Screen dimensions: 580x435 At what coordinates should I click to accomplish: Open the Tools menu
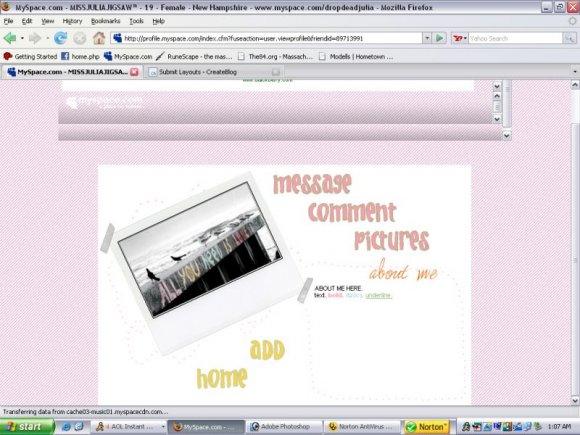pyautogui.click(x=136, y=21)
